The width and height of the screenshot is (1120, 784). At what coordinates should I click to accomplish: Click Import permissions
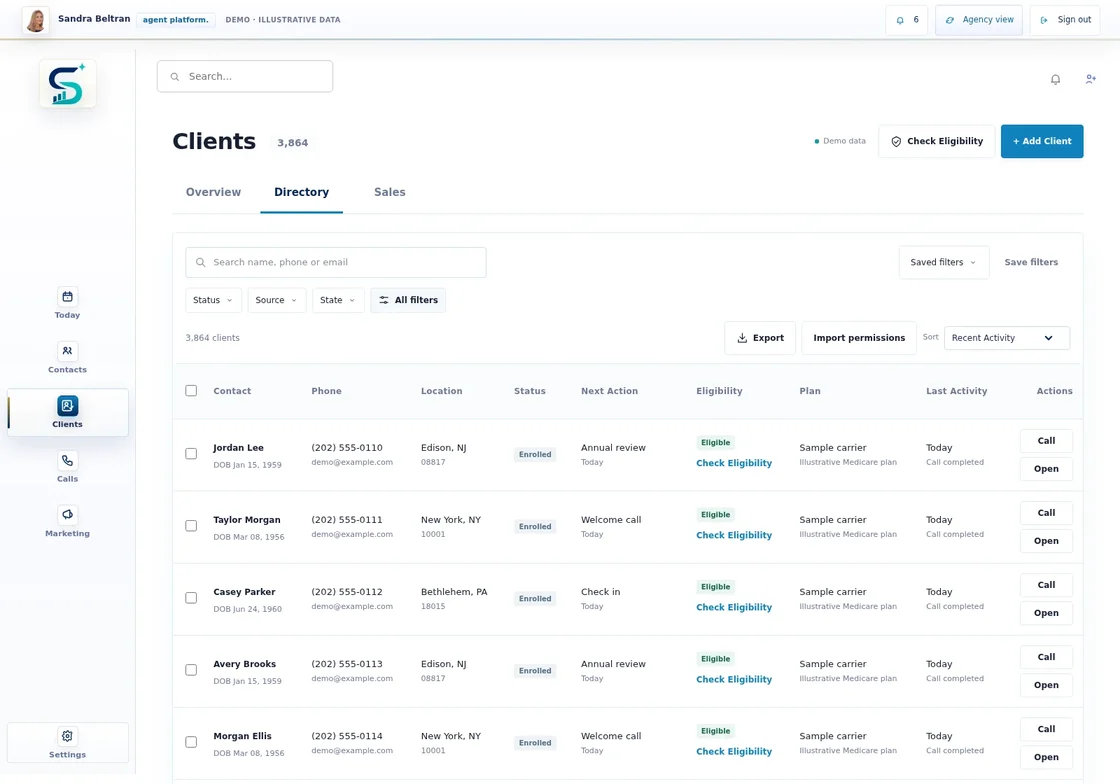(x=859, y=338)
